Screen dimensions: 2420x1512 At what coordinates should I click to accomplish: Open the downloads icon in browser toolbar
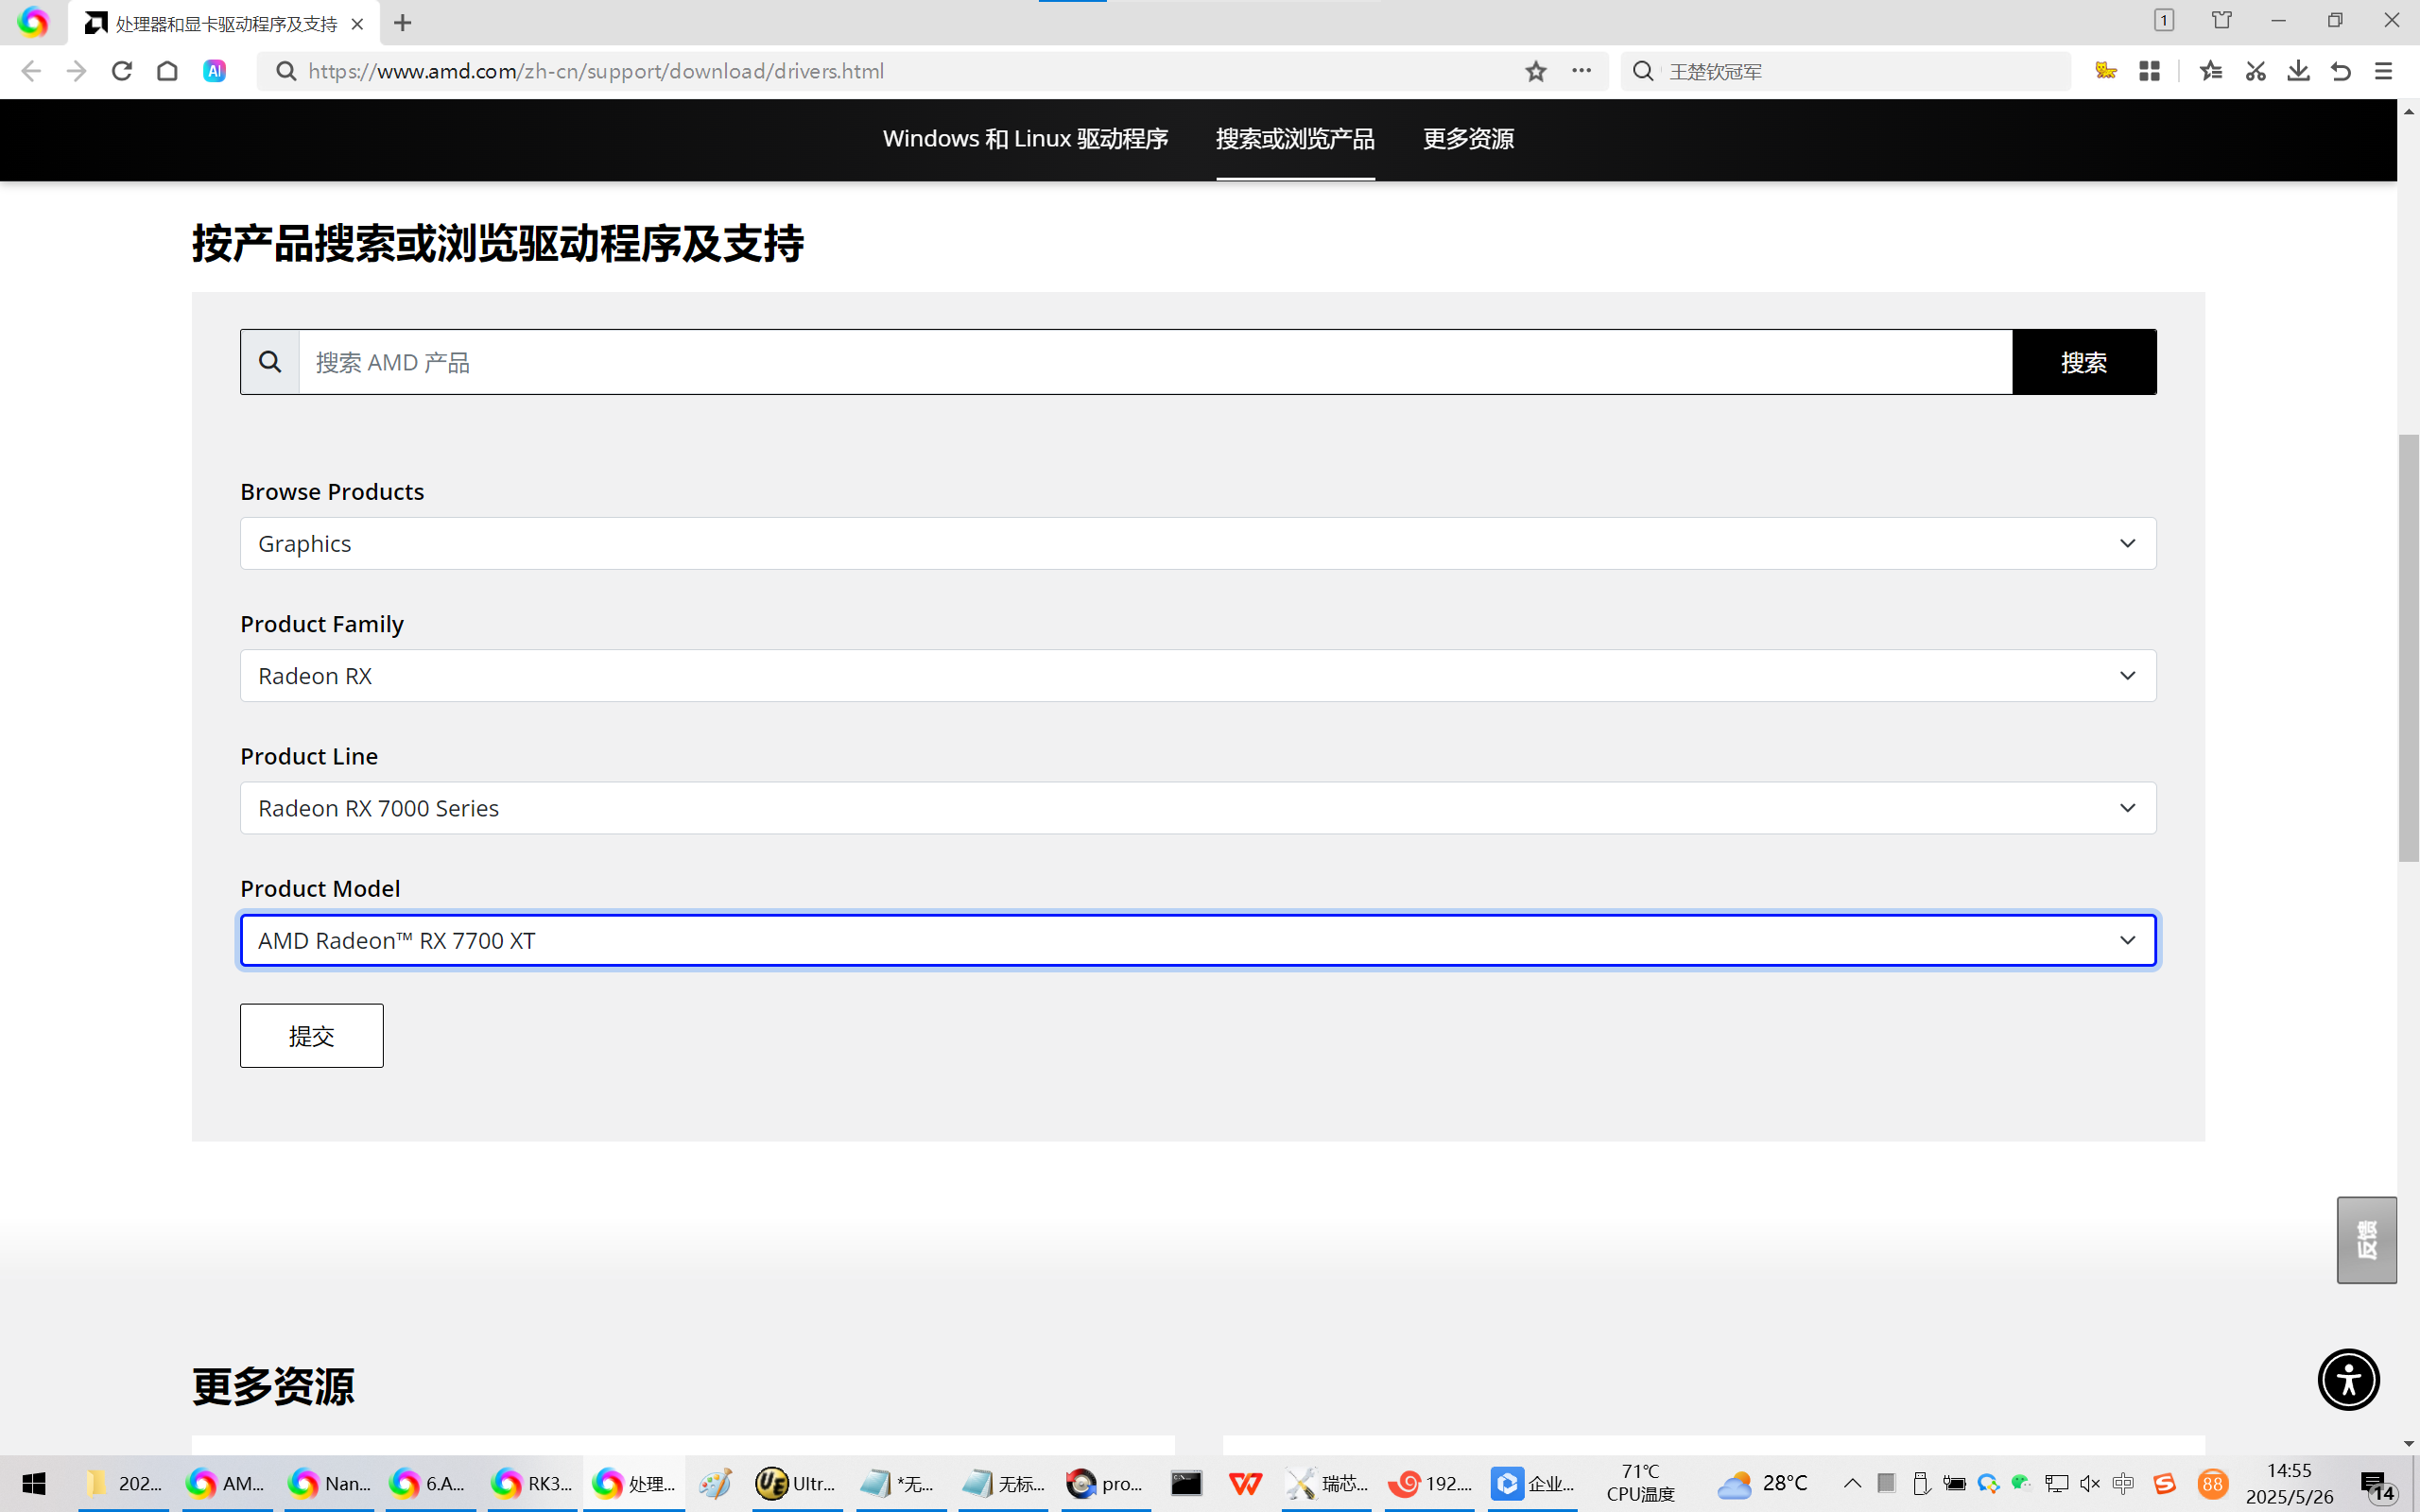pyautogui.click(x=2298, y=71)
